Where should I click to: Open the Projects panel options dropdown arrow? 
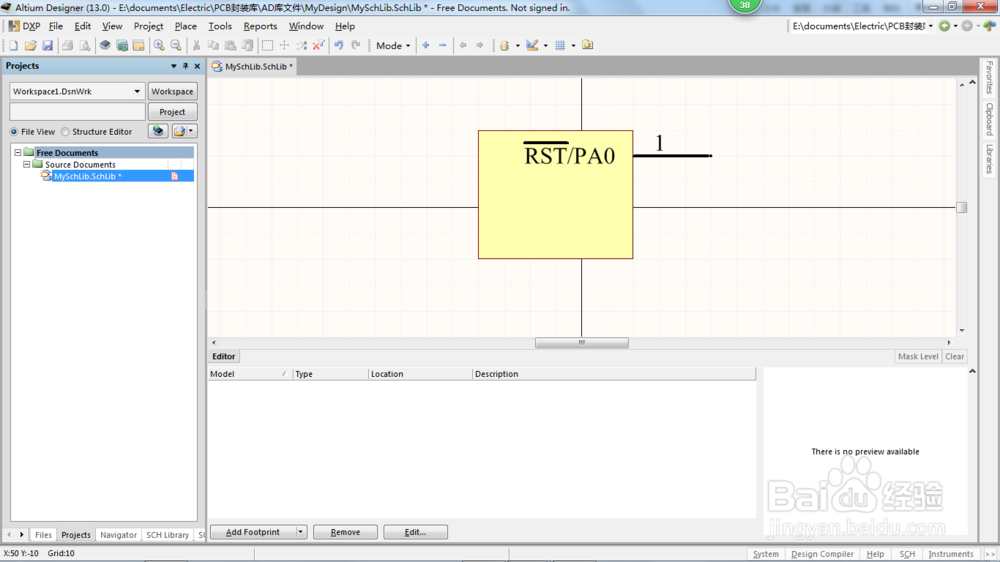point(173,66)
